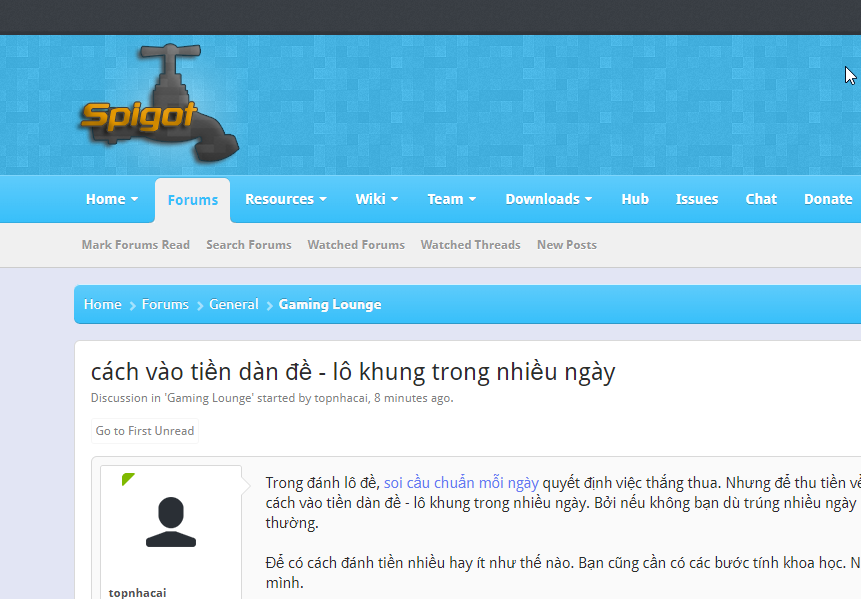Click Mark Forums Read

point(136,244)
